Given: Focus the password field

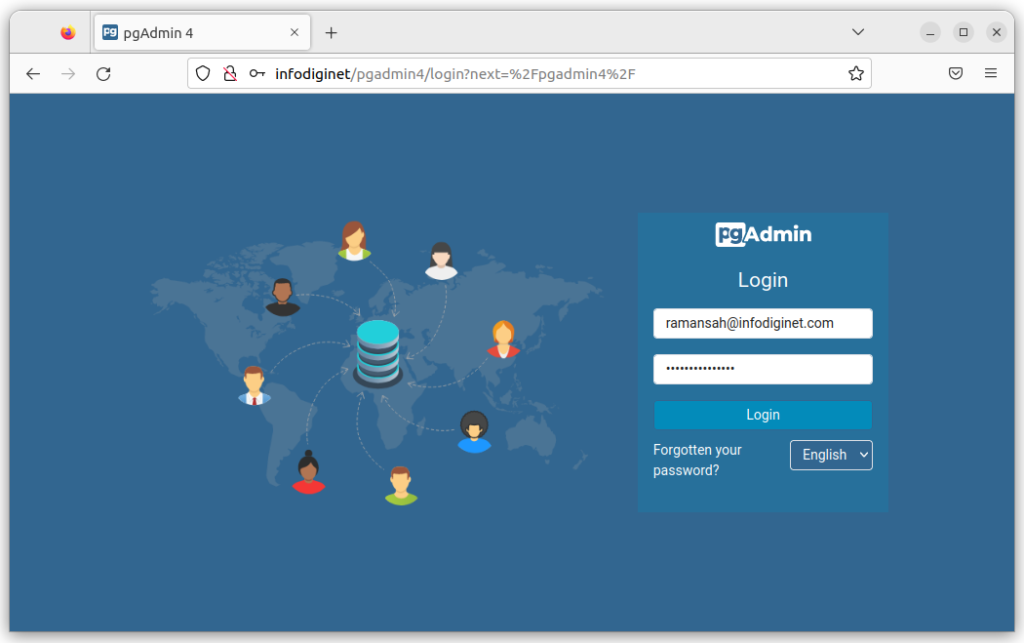Looking at the screenshot, I should [763, 369].
